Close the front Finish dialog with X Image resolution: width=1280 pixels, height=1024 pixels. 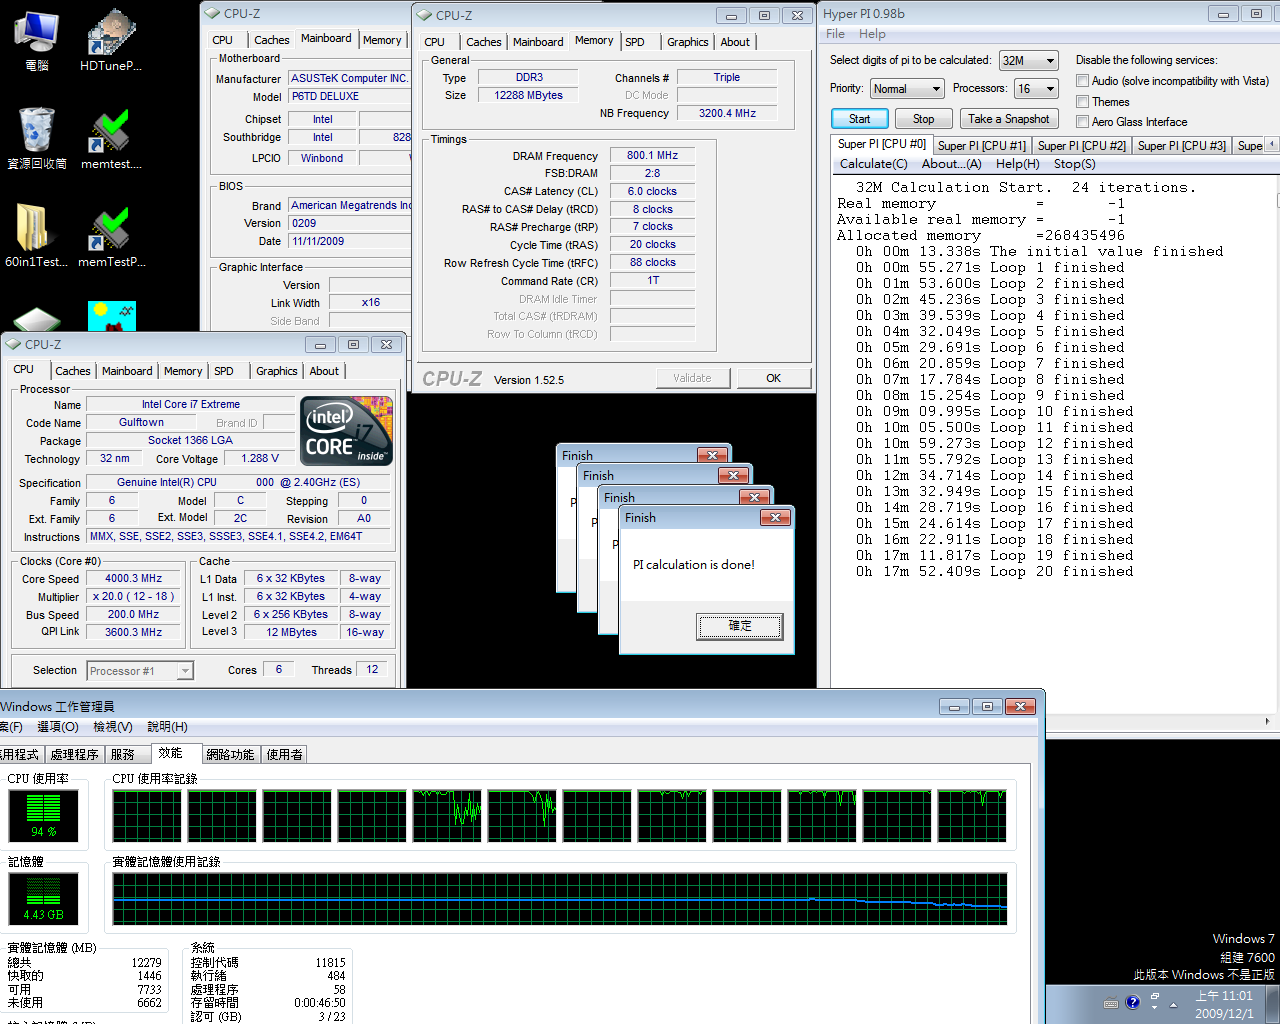click(775, 517)
